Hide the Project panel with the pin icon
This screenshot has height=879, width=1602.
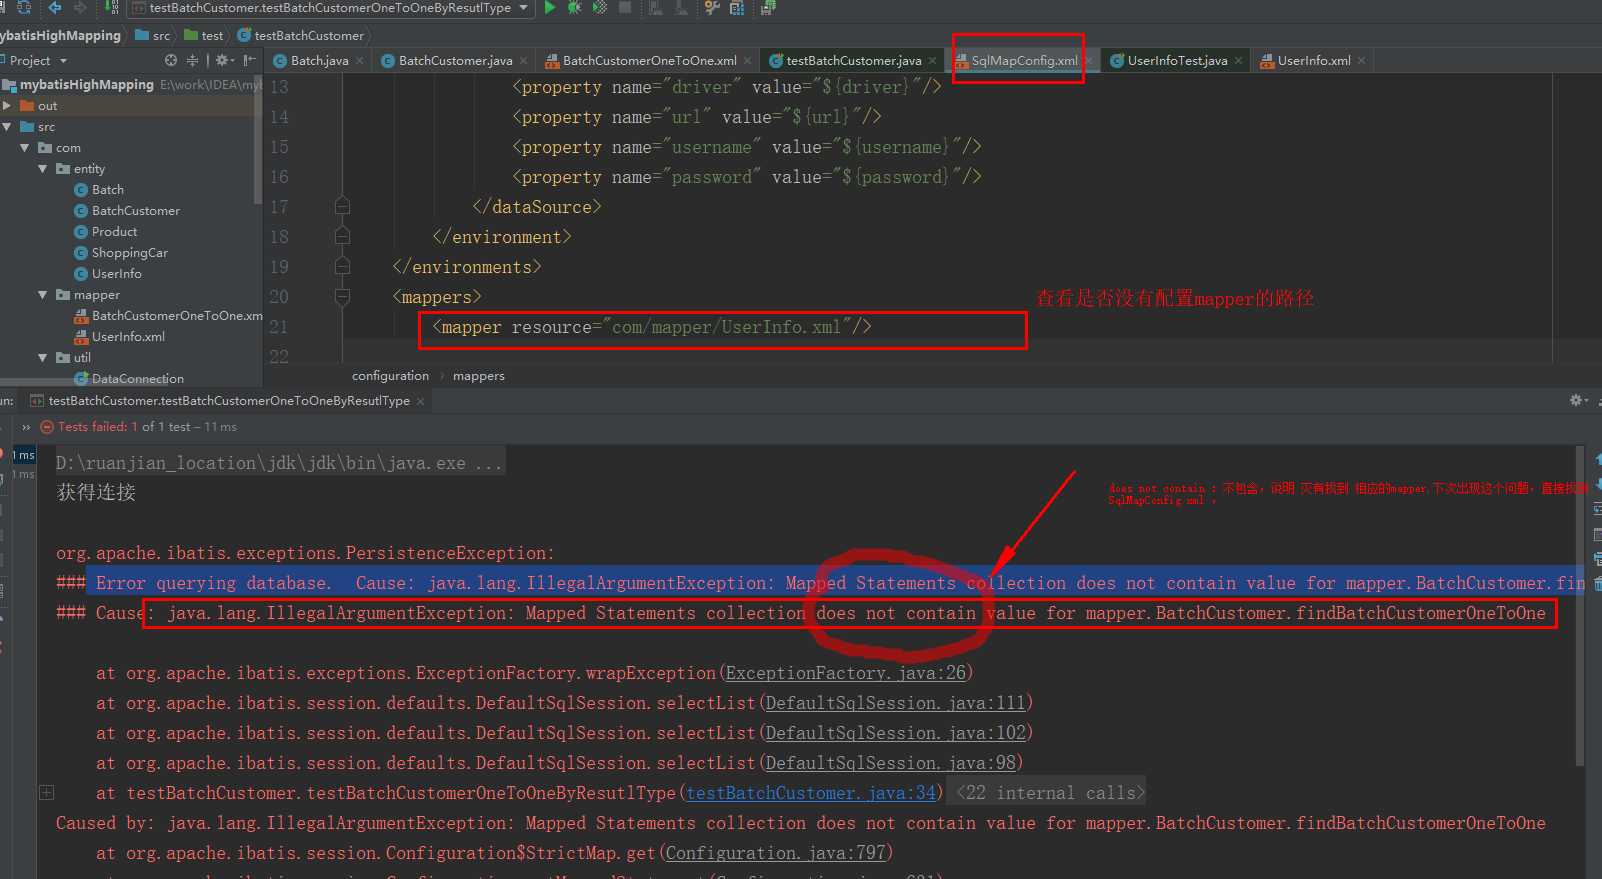[x=249, y=60]
